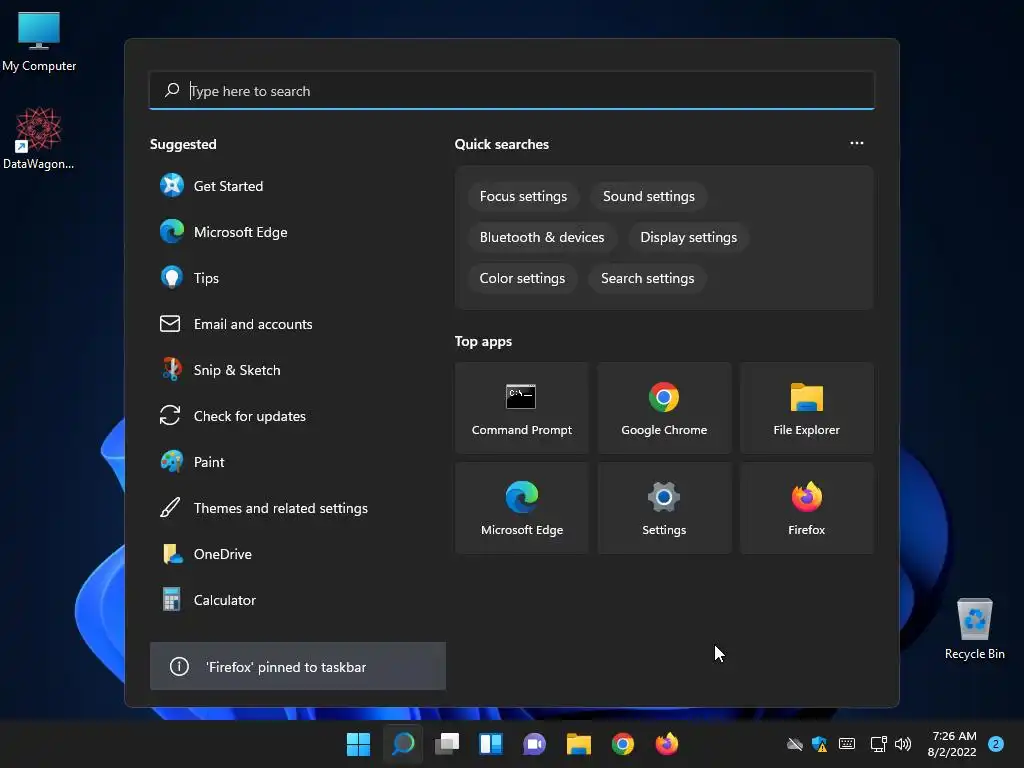Open Command Prompt in Top apps
This screenshot has height=768, width=1024.
pos(521,408)
